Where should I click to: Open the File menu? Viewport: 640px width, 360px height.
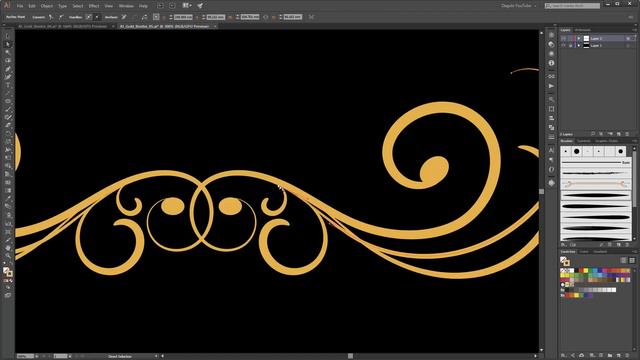[x=20, y=6]
